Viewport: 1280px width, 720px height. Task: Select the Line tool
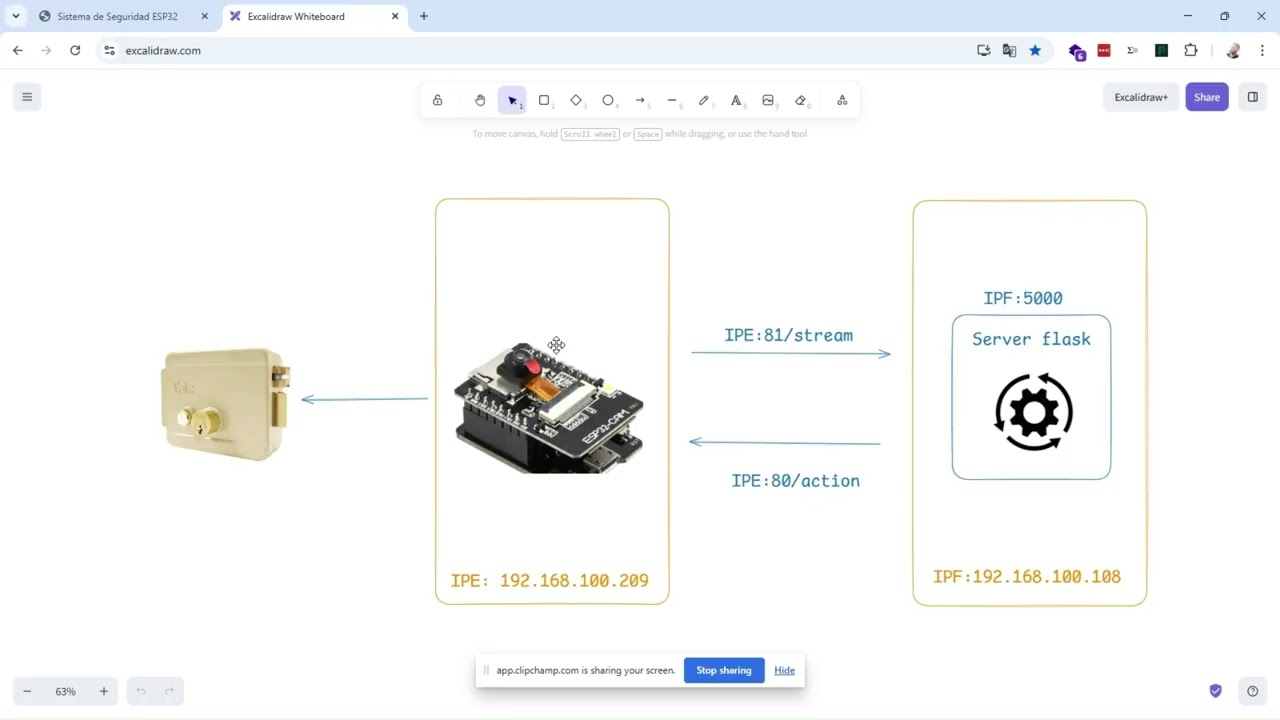[672, 100]
